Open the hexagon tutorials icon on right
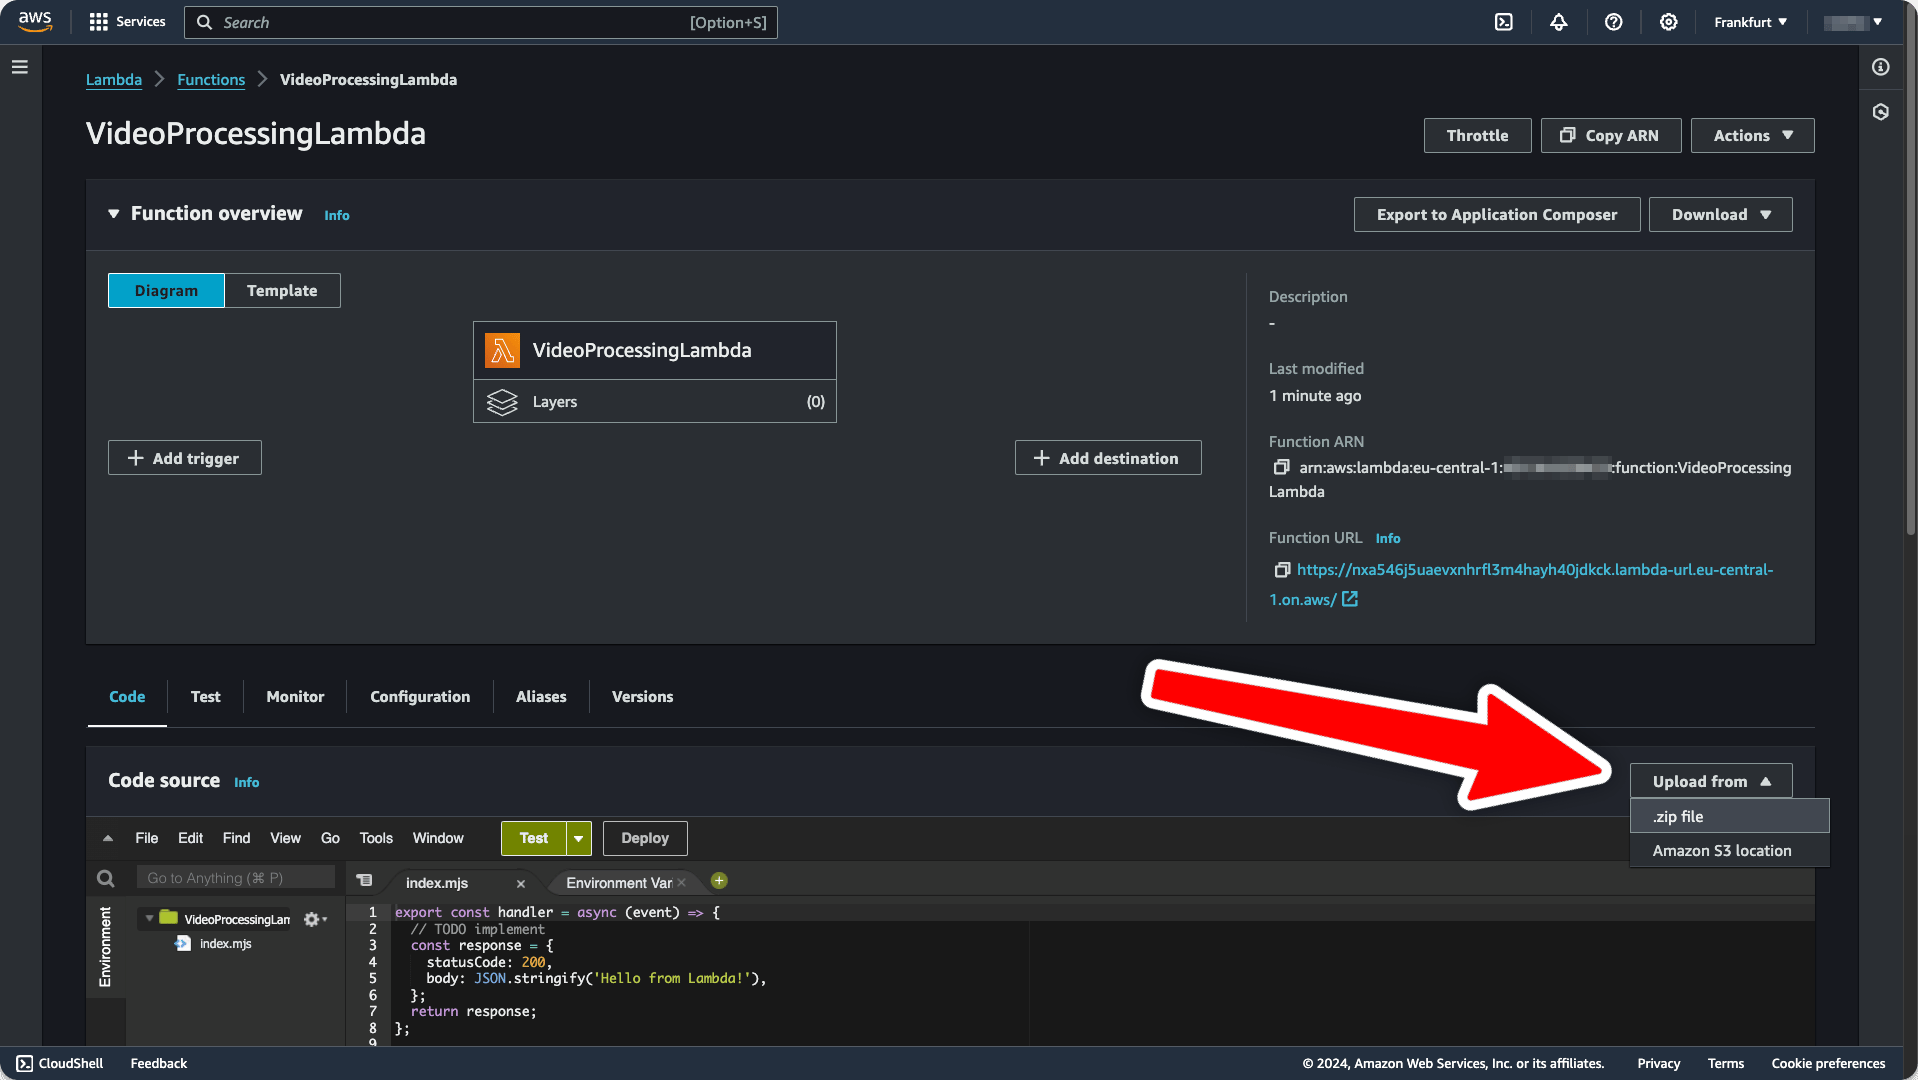 tap(1881, 112)
